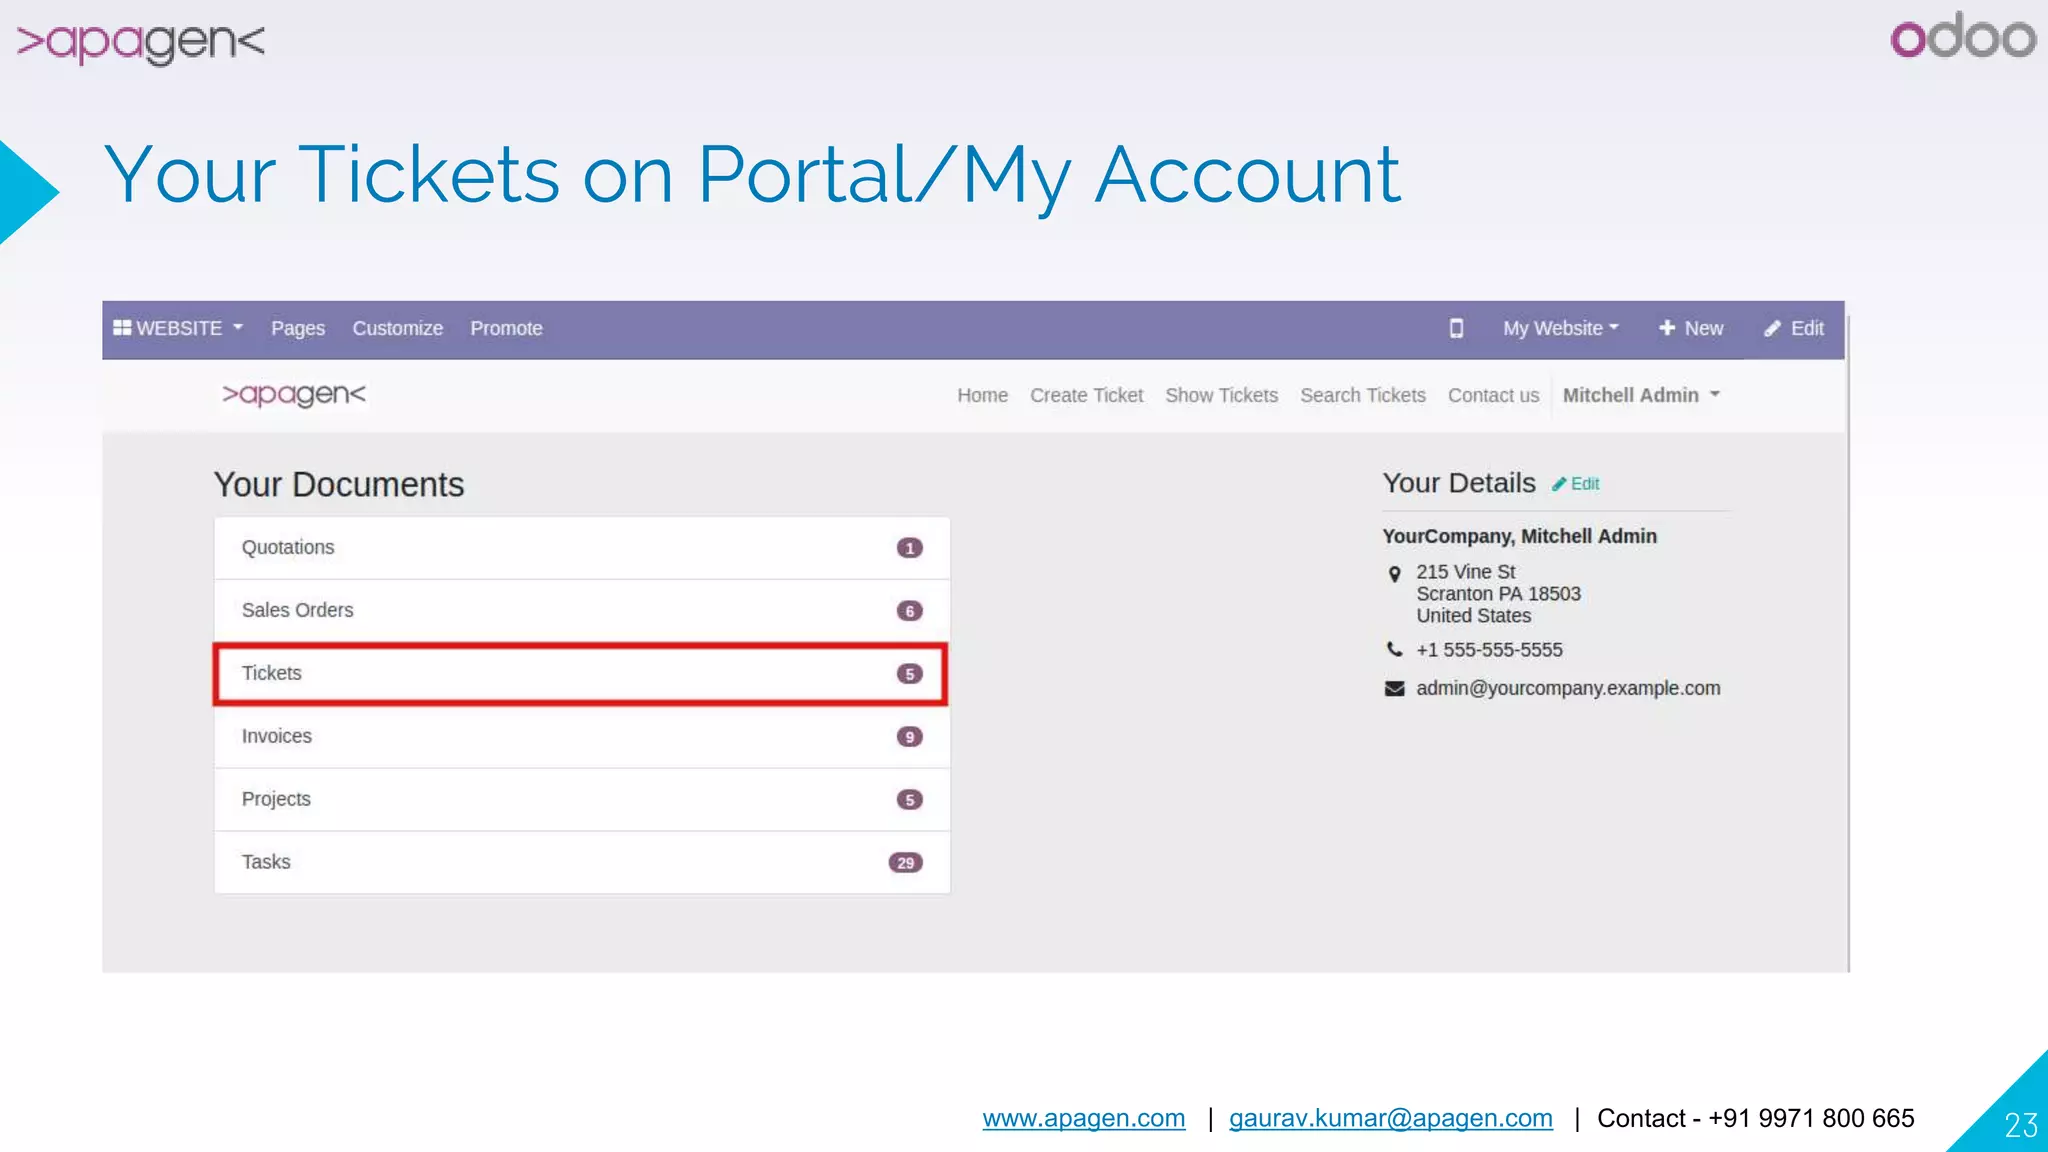The height and width of the screenshot is (1152, 2048).
Task: Click the mobile preview icon in toolbar
Action: tap(1456, 328)
